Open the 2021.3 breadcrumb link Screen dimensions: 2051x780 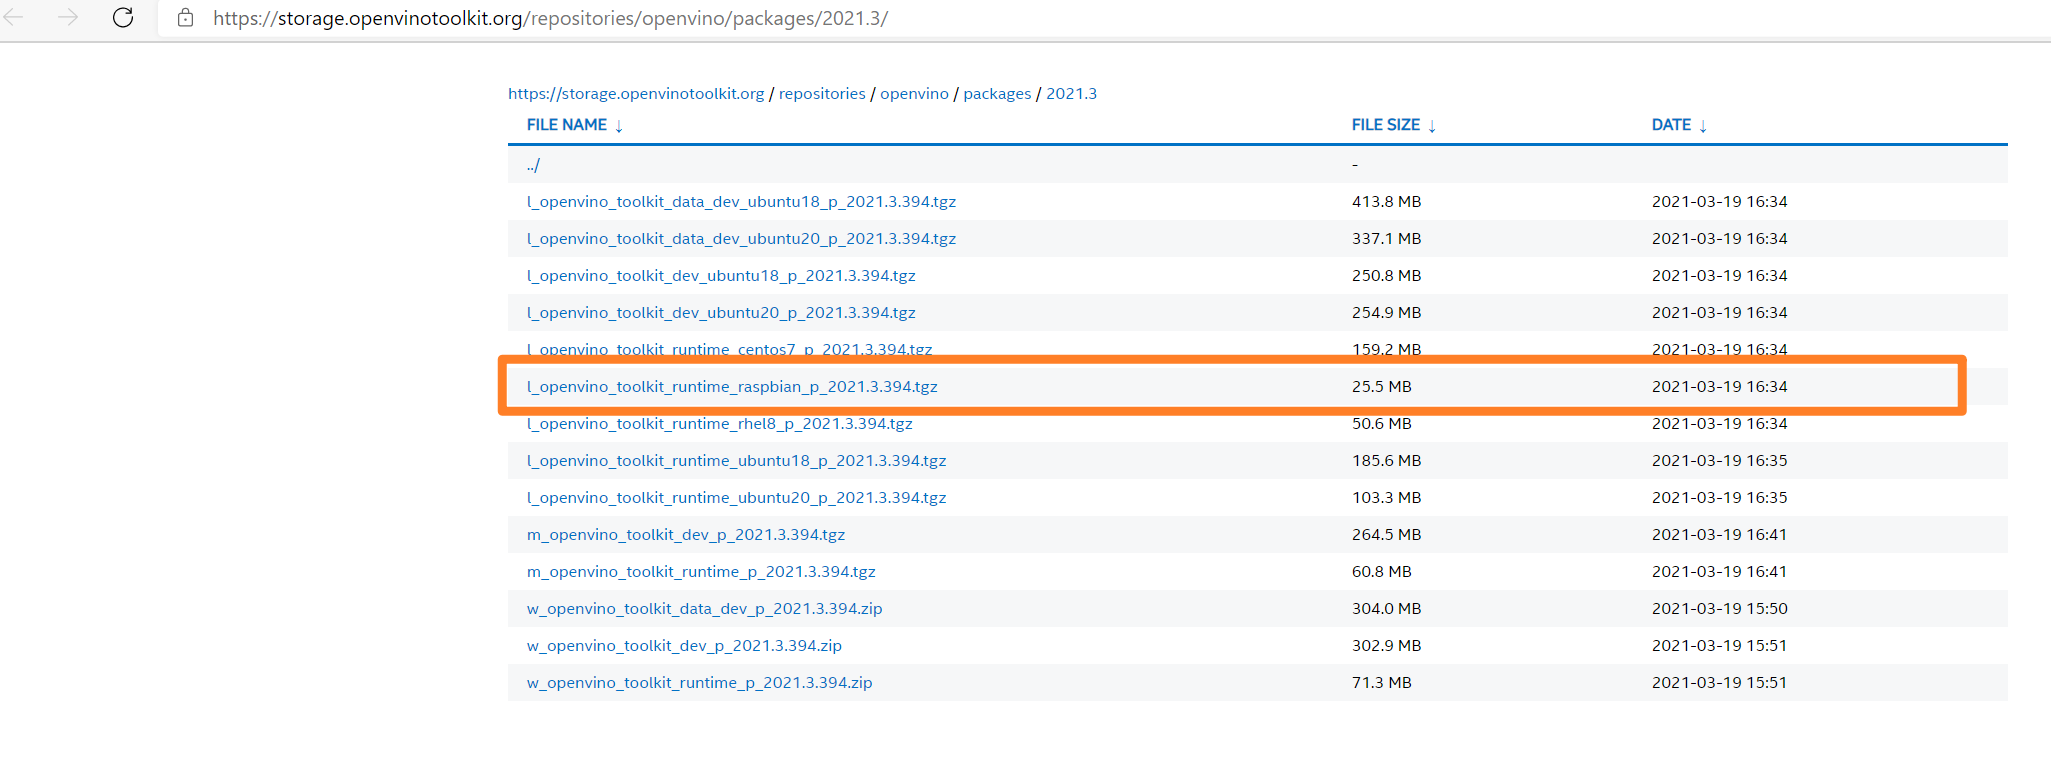(x=1071, y=94)
